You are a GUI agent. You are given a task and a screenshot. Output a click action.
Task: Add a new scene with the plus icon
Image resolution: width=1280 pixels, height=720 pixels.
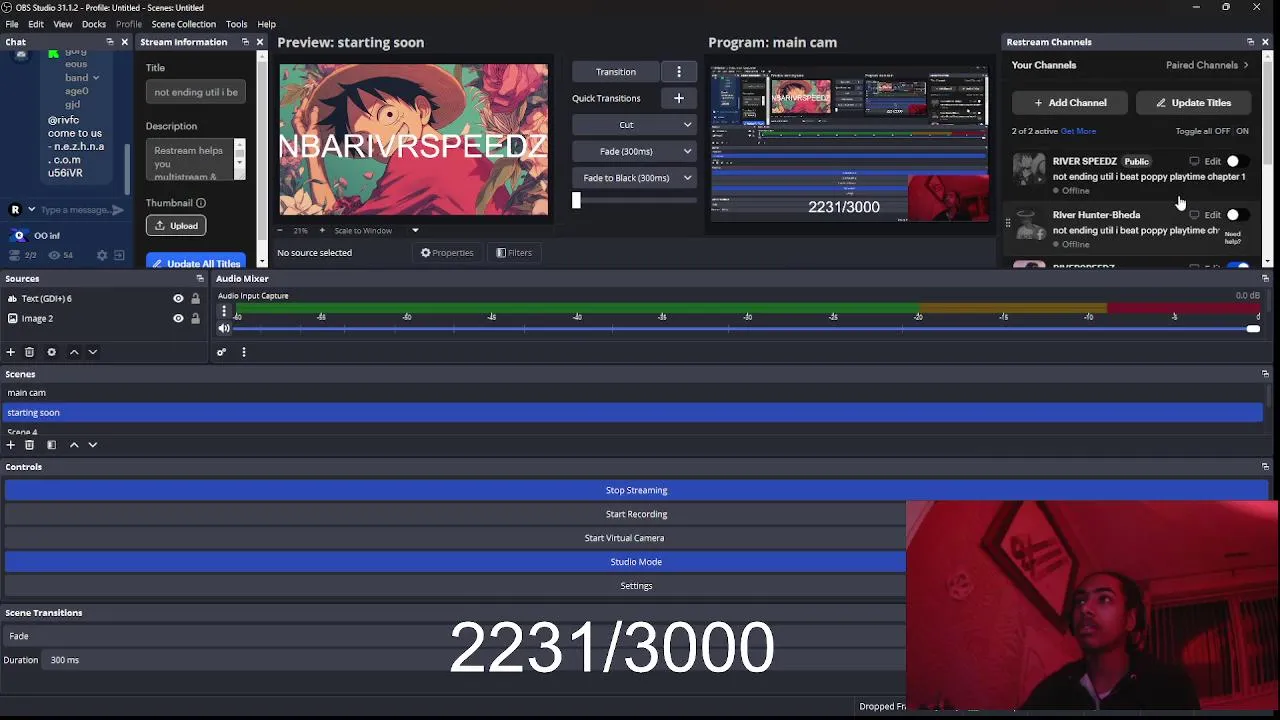click(11, 445)
